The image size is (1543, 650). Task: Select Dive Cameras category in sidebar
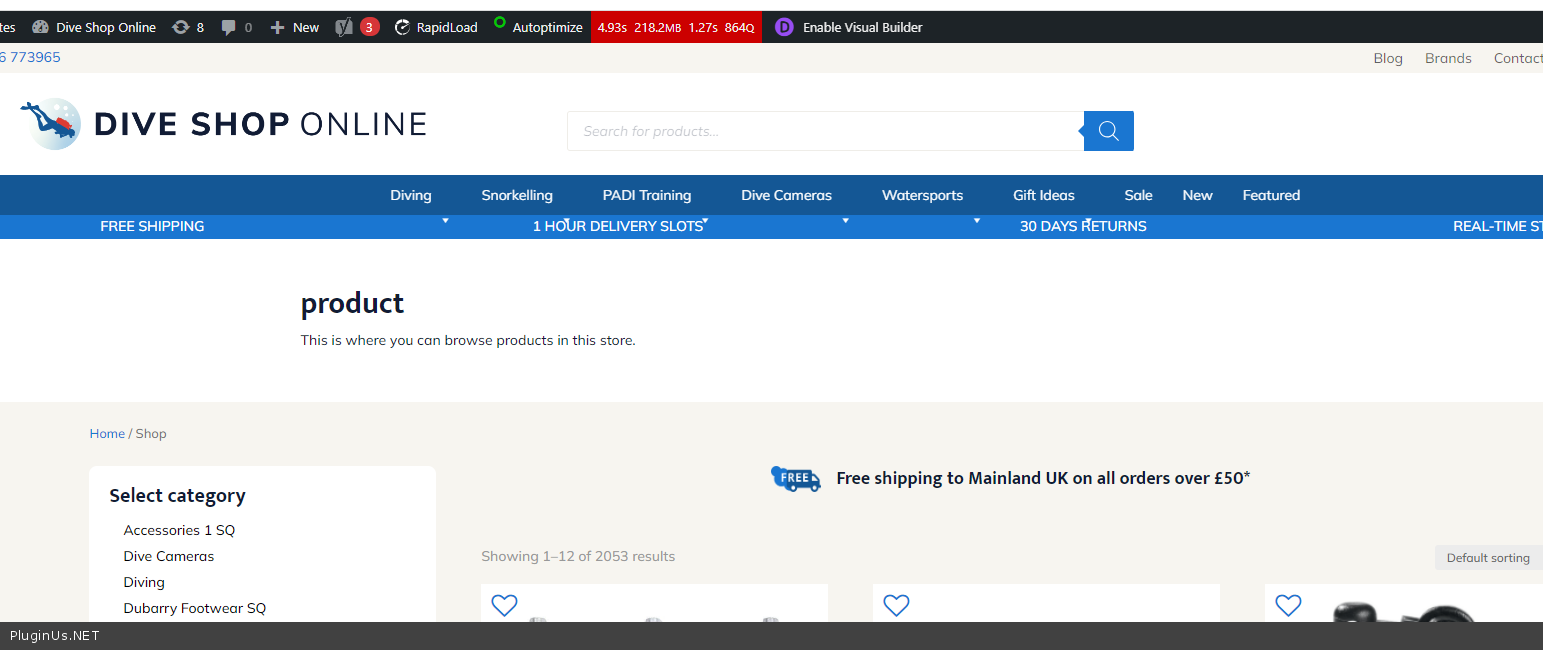[168, 556]
